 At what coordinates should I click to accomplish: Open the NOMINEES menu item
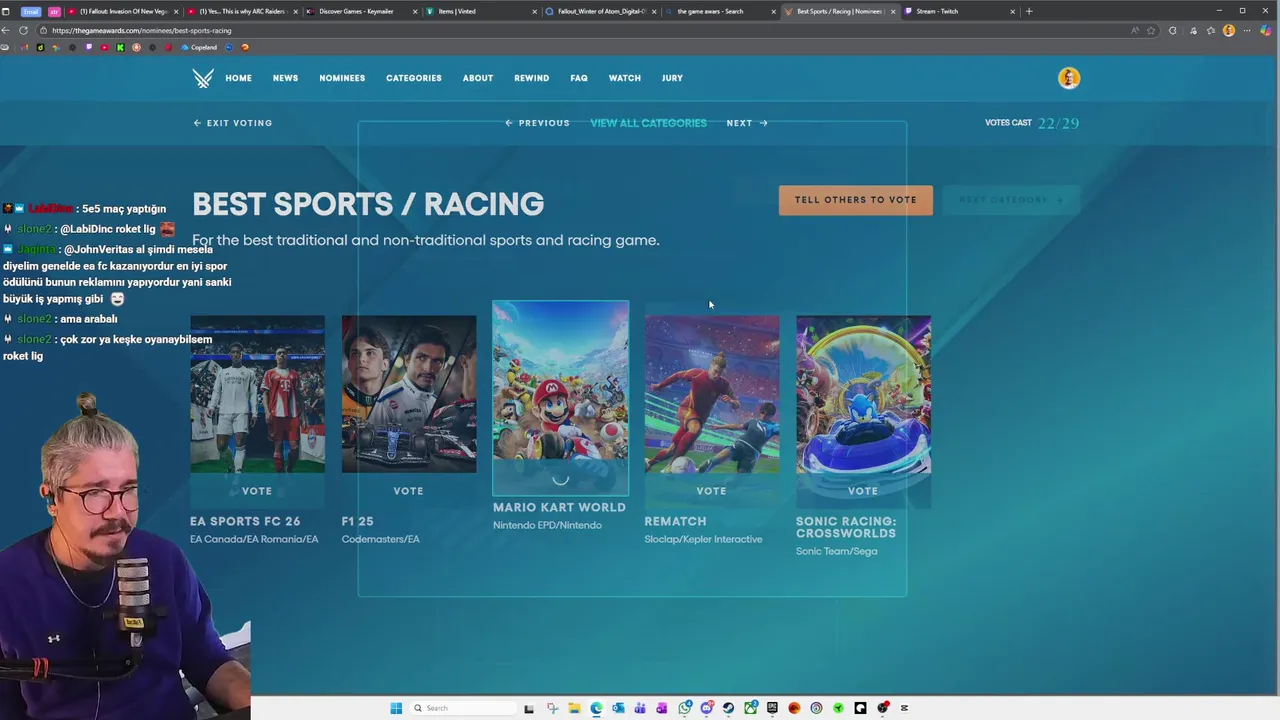click(342, 78)
